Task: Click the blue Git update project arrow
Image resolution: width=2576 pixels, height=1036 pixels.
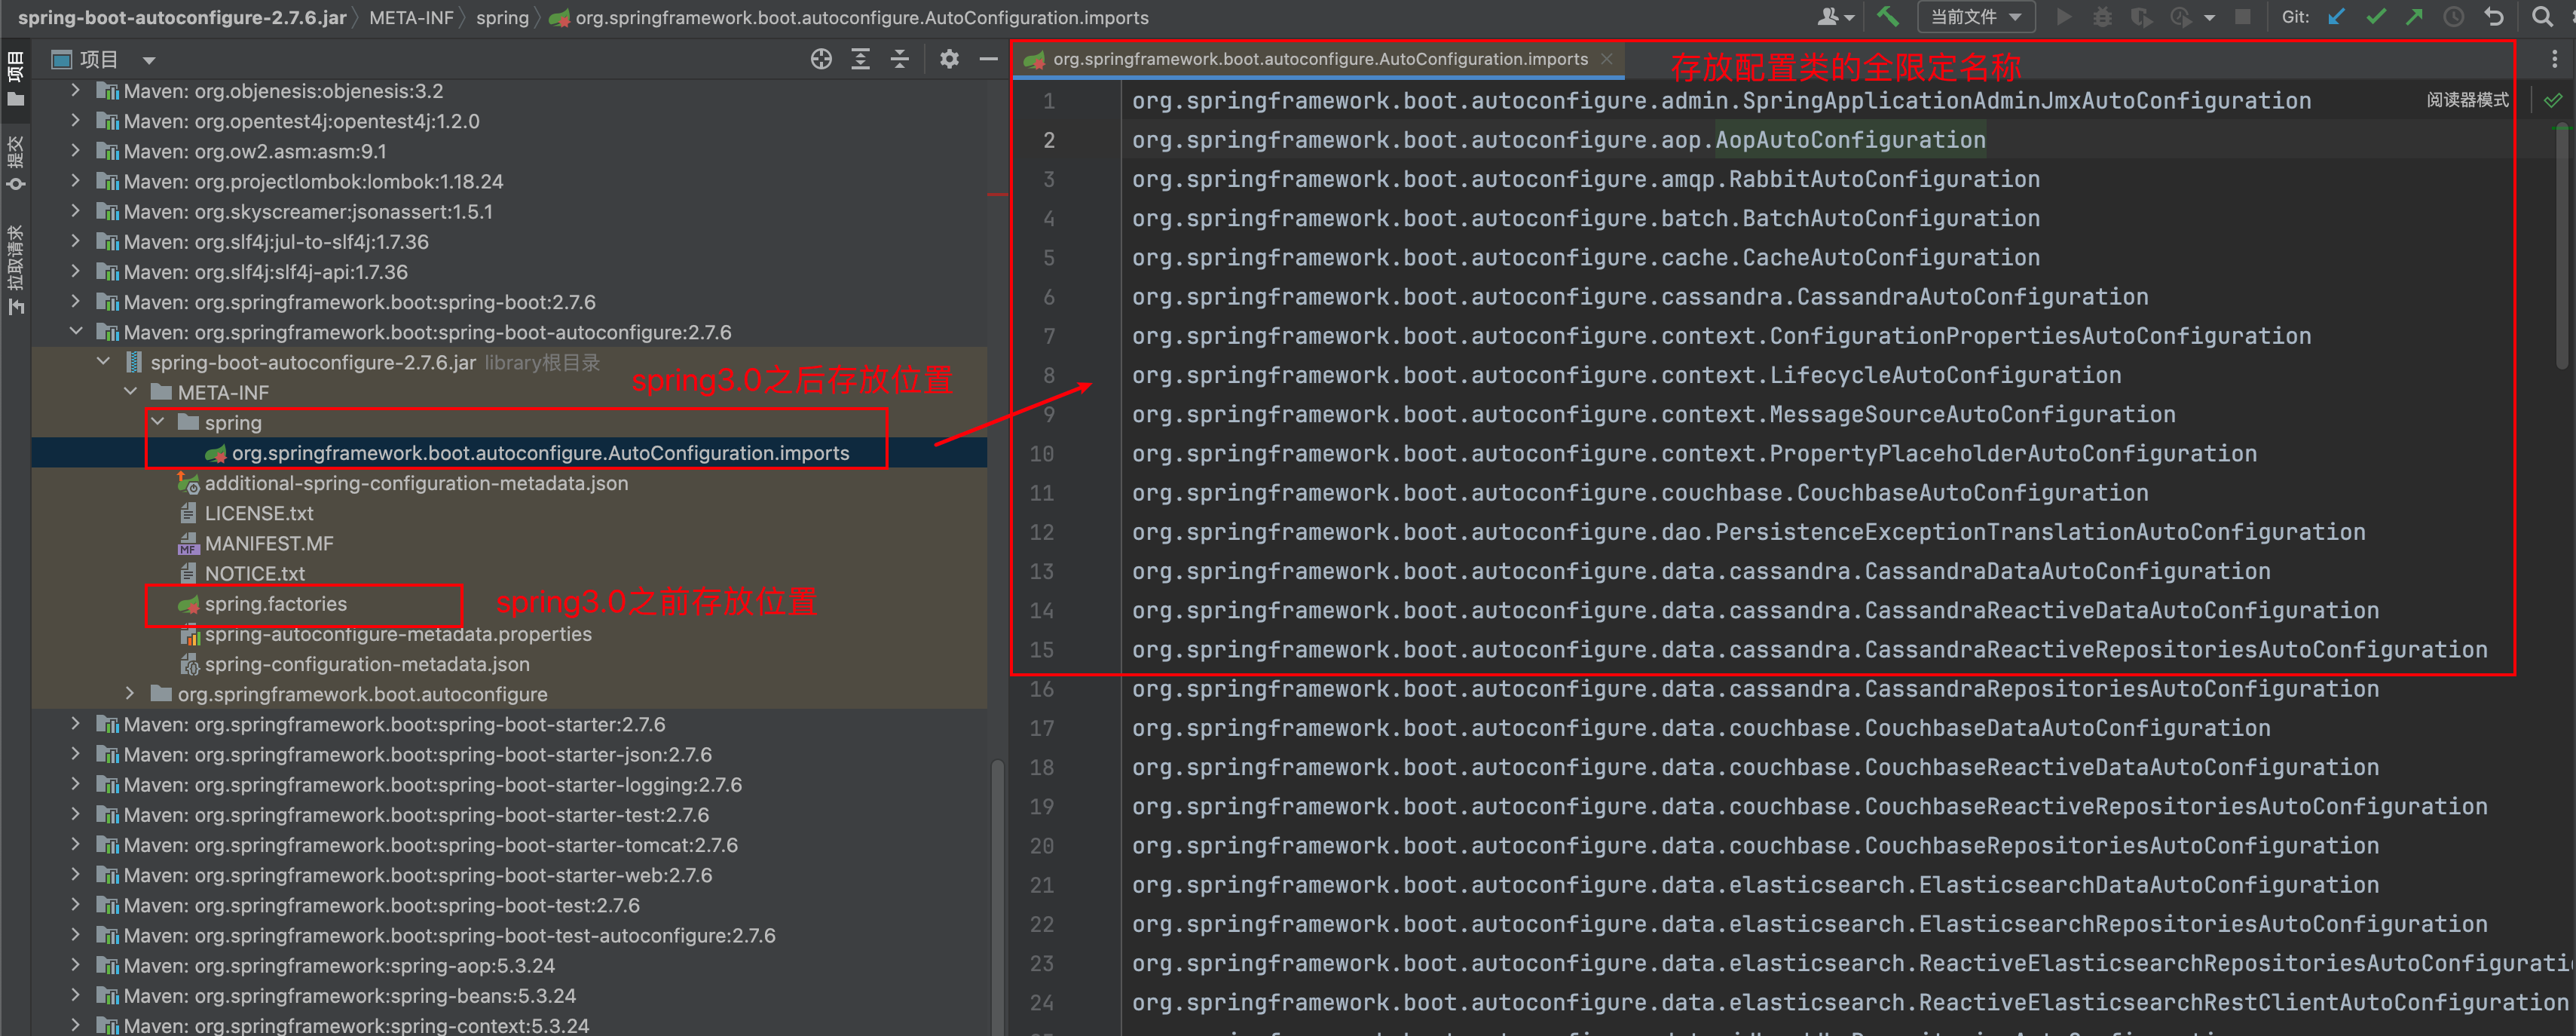Action: click(2336, 17)
